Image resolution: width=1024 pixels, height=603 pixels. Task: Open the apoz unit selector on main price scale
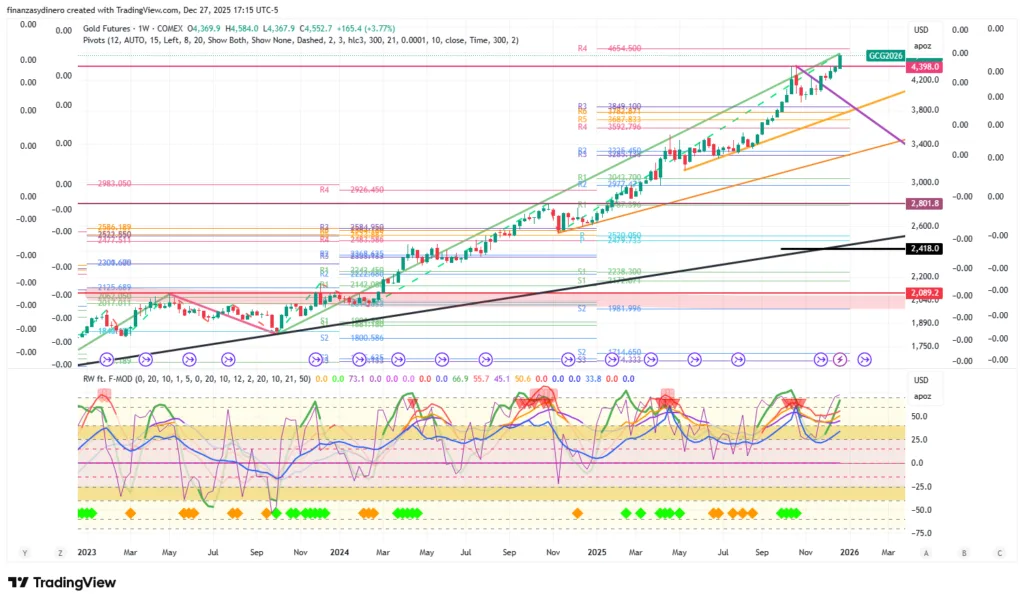click(920, 45)
